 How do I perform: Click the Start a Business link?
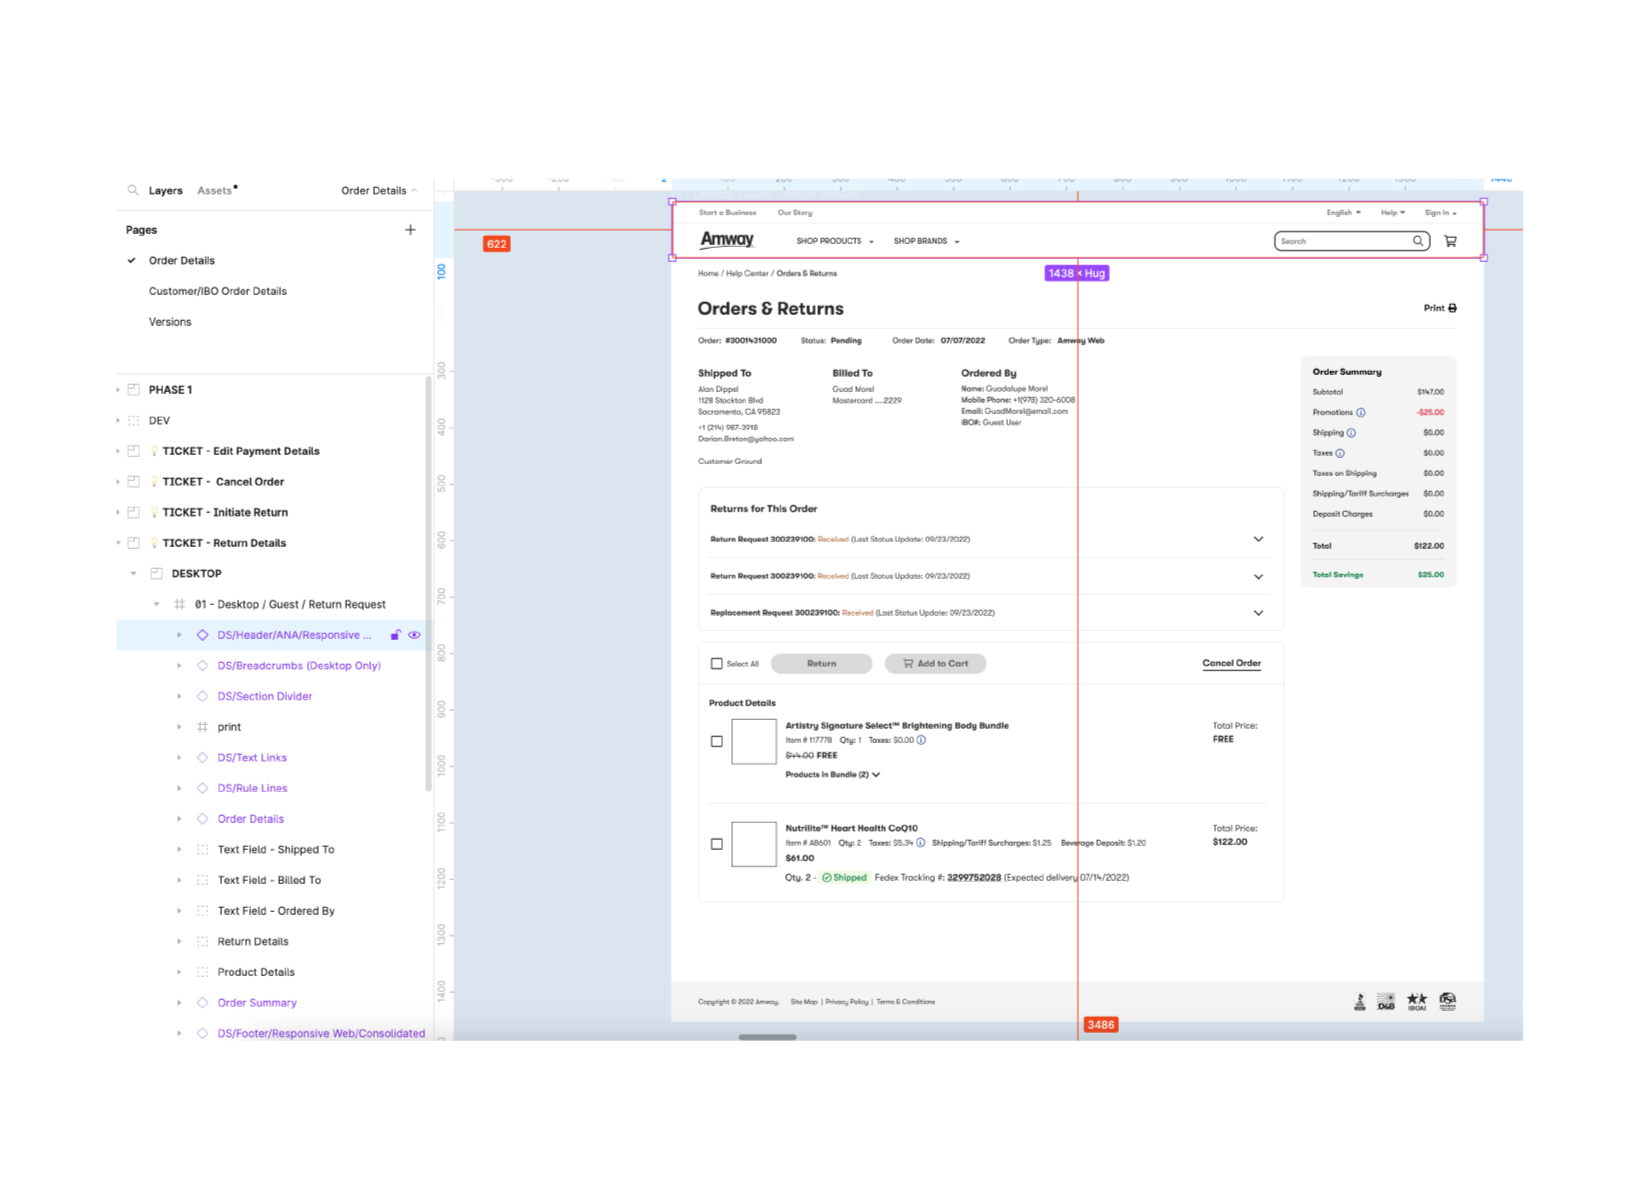pyautogui.click(x=727, y=213)
